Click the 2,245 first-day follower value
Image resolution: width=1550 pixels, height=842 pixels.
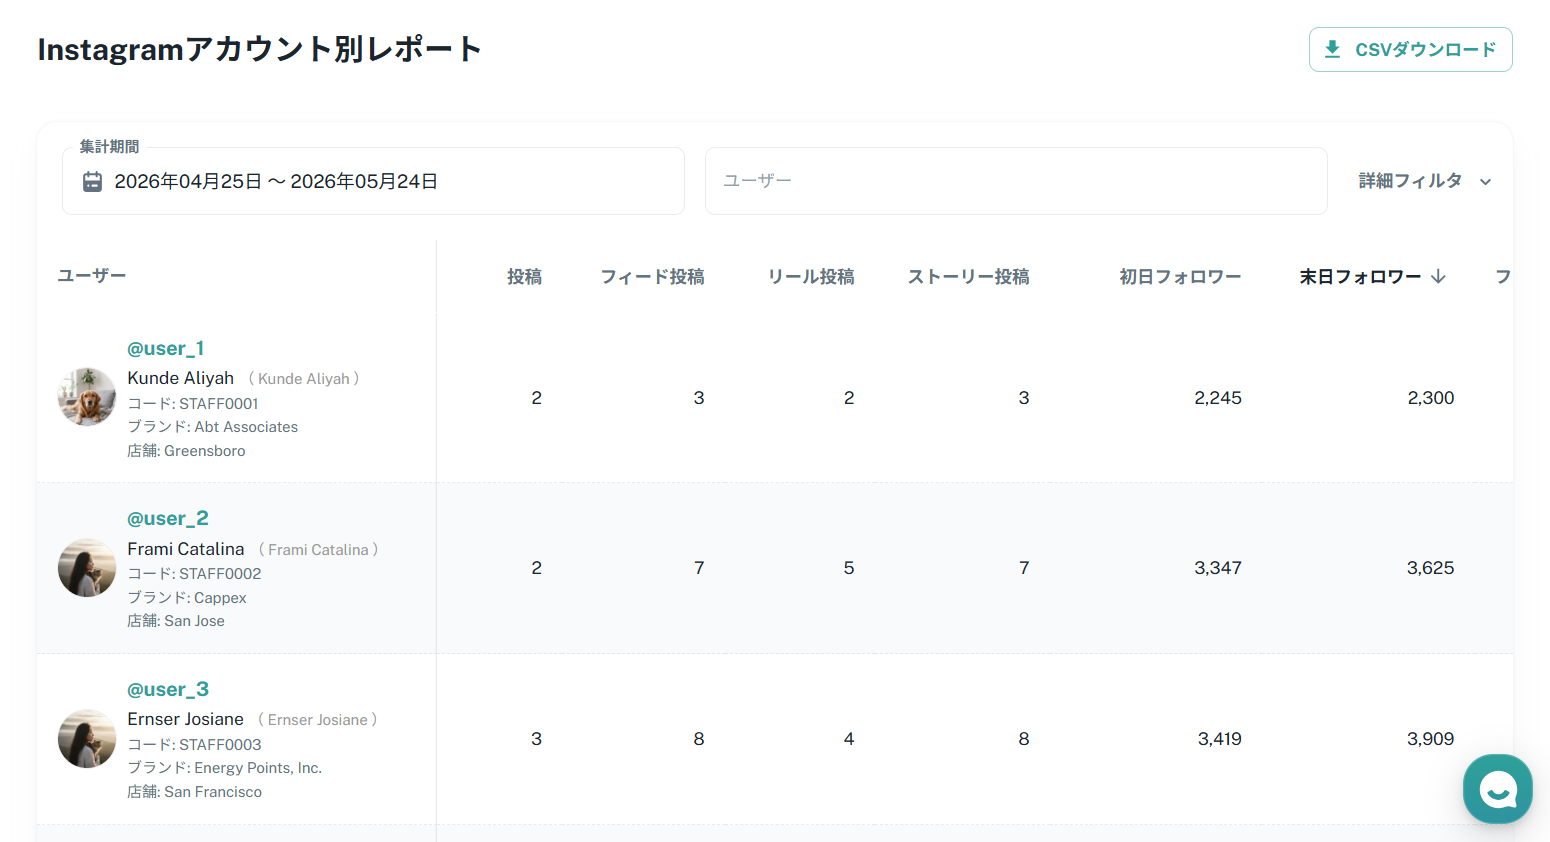[x=1218, y=398]
